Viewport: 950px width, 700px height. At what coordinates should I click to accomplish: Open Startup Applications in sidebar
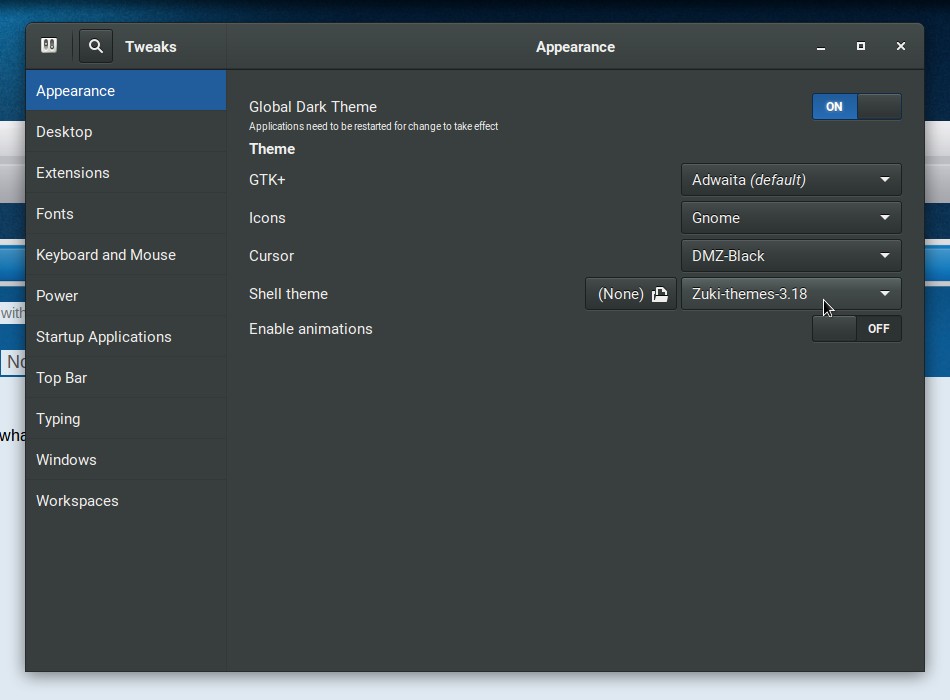(104, 337)
